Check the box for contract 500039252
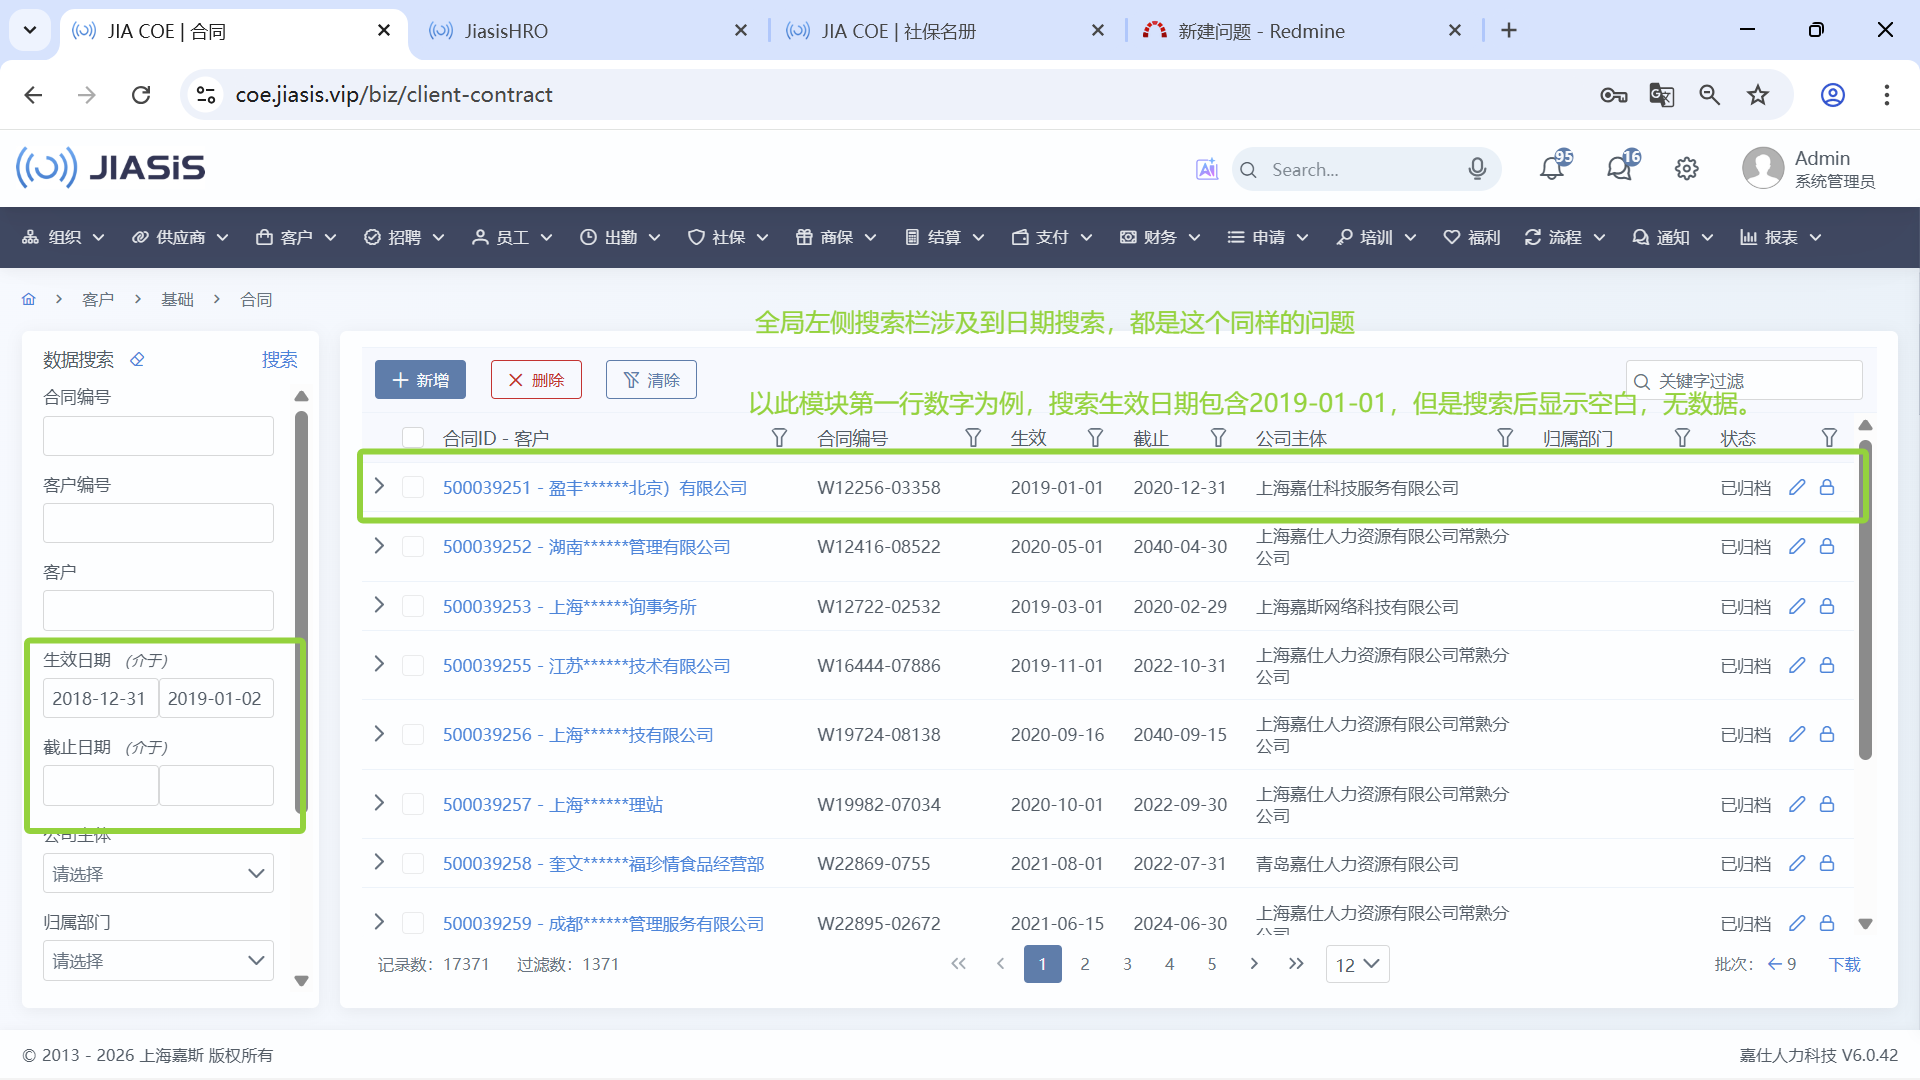Viewport: 1920px width, 1080px height. coord(412,547)
